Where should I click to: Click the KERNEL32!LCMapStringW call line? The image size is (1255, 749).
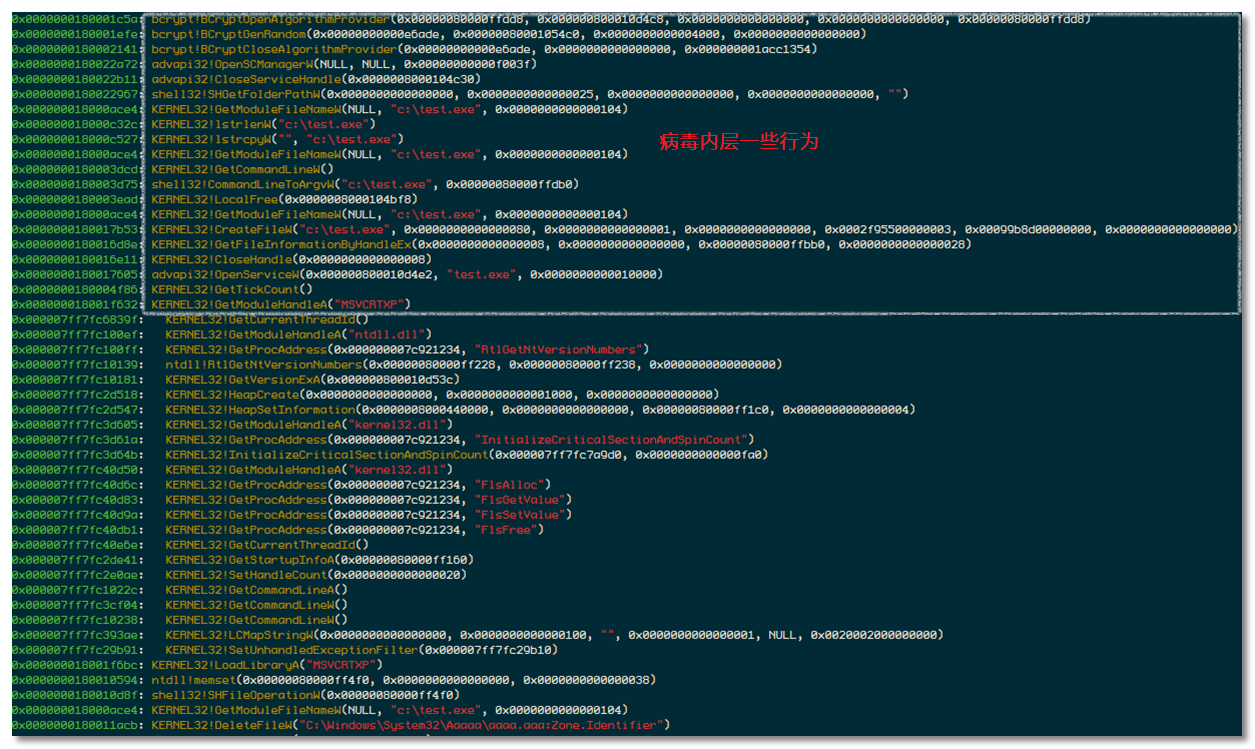pos(554,635)
